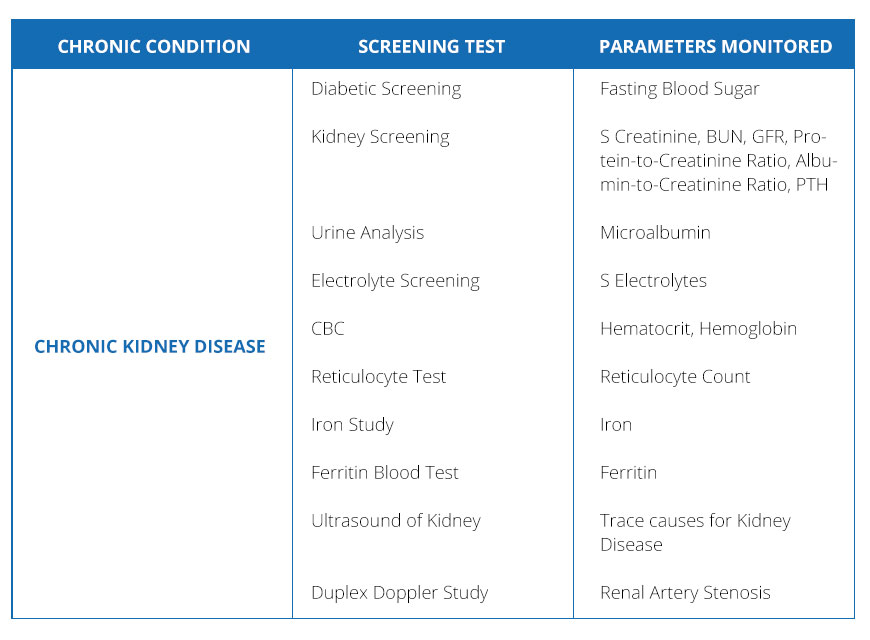Click the Iron Study entry
The width and height of the screenshot is (870, 640).
[352, 424]
